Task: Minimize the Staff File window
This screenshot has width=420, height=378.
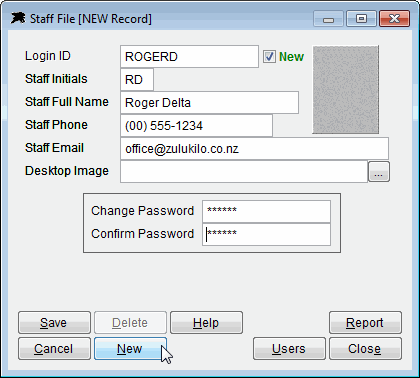Action: (x=328, y=19)
